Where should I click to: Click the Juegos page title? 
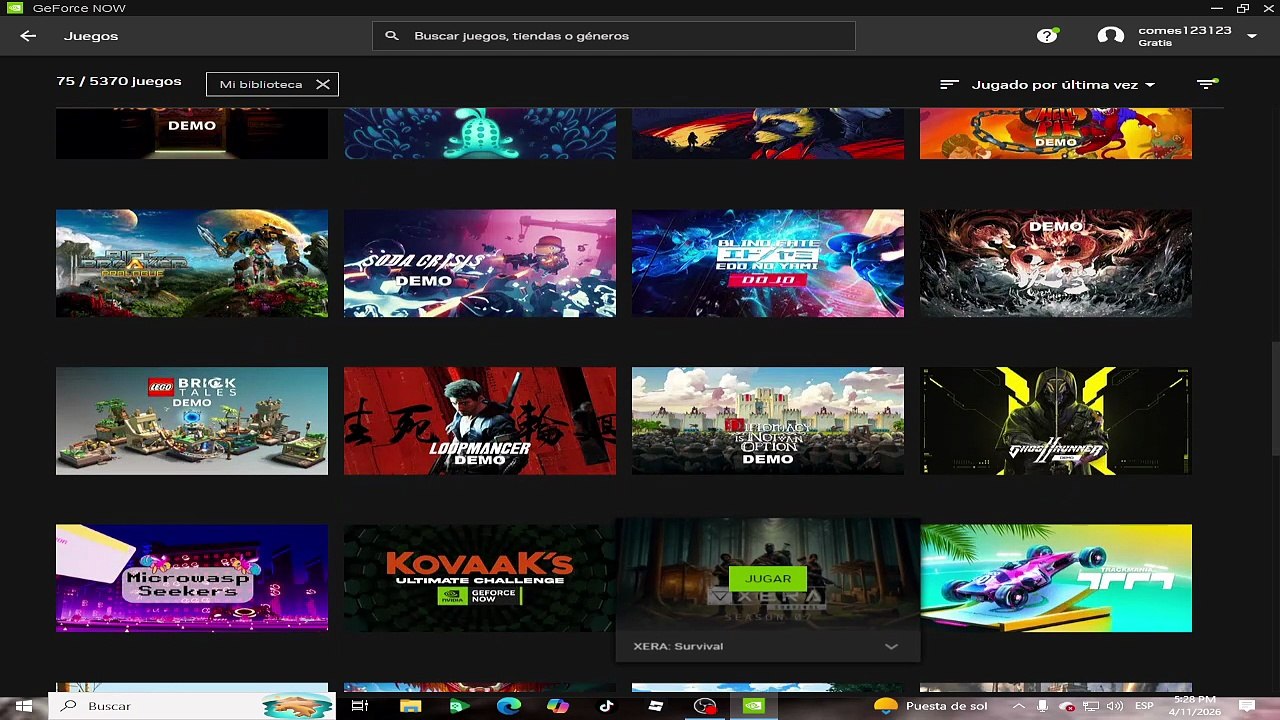[91, 36]
